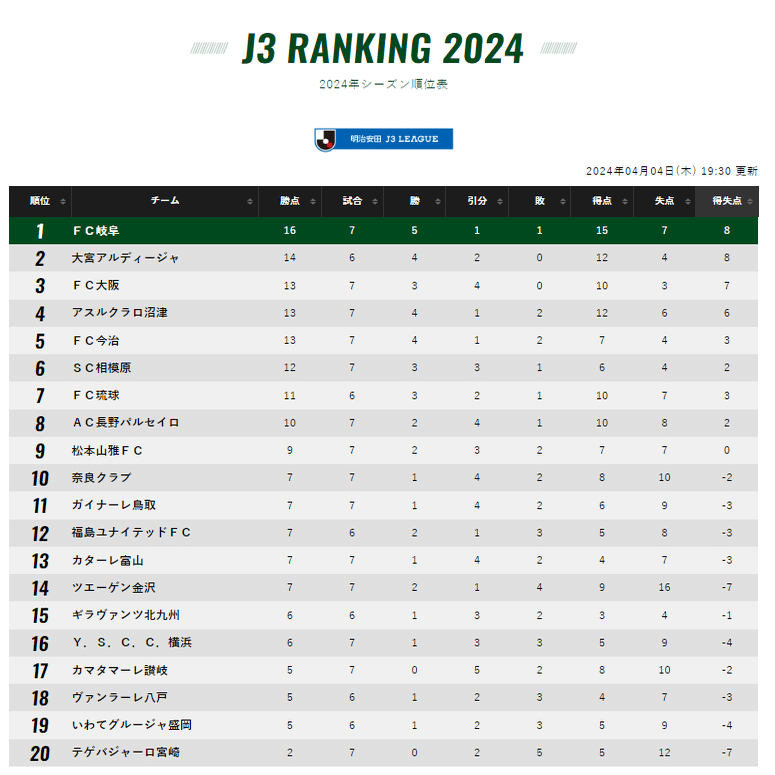Click the sort arrows in チーム column header
The image size is (775, 775).
[250, 201]
